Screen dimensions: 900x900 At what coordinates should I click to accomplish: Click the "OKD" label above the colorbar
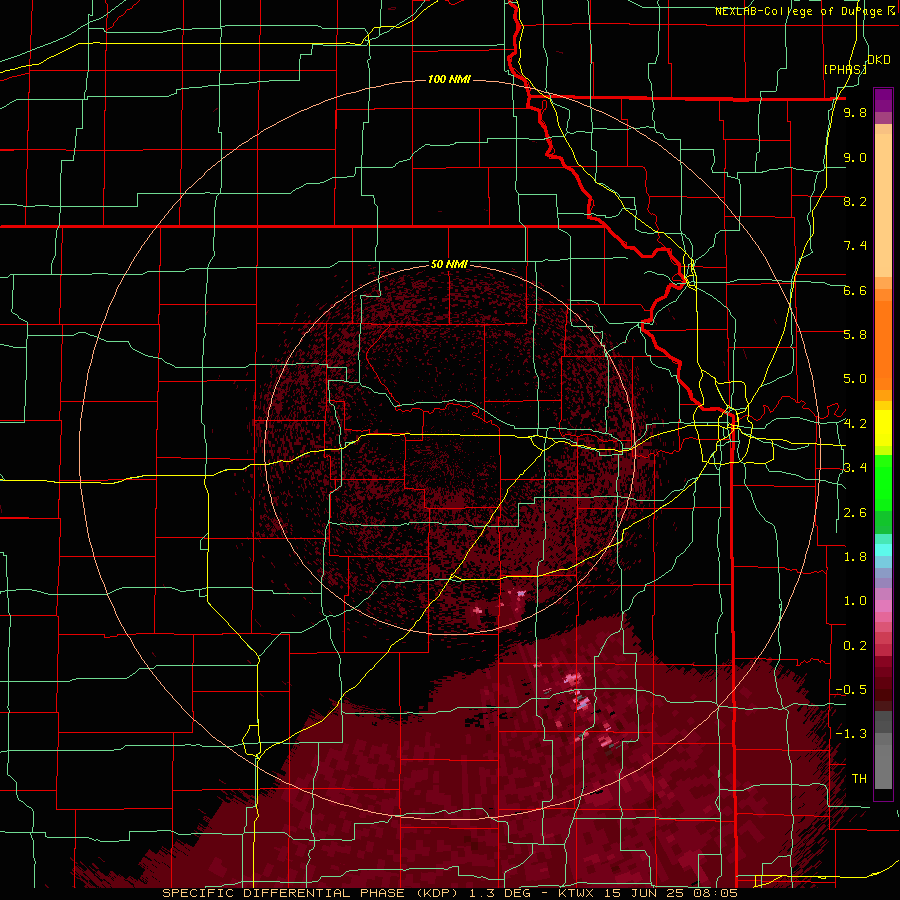(x=879, y=60)
